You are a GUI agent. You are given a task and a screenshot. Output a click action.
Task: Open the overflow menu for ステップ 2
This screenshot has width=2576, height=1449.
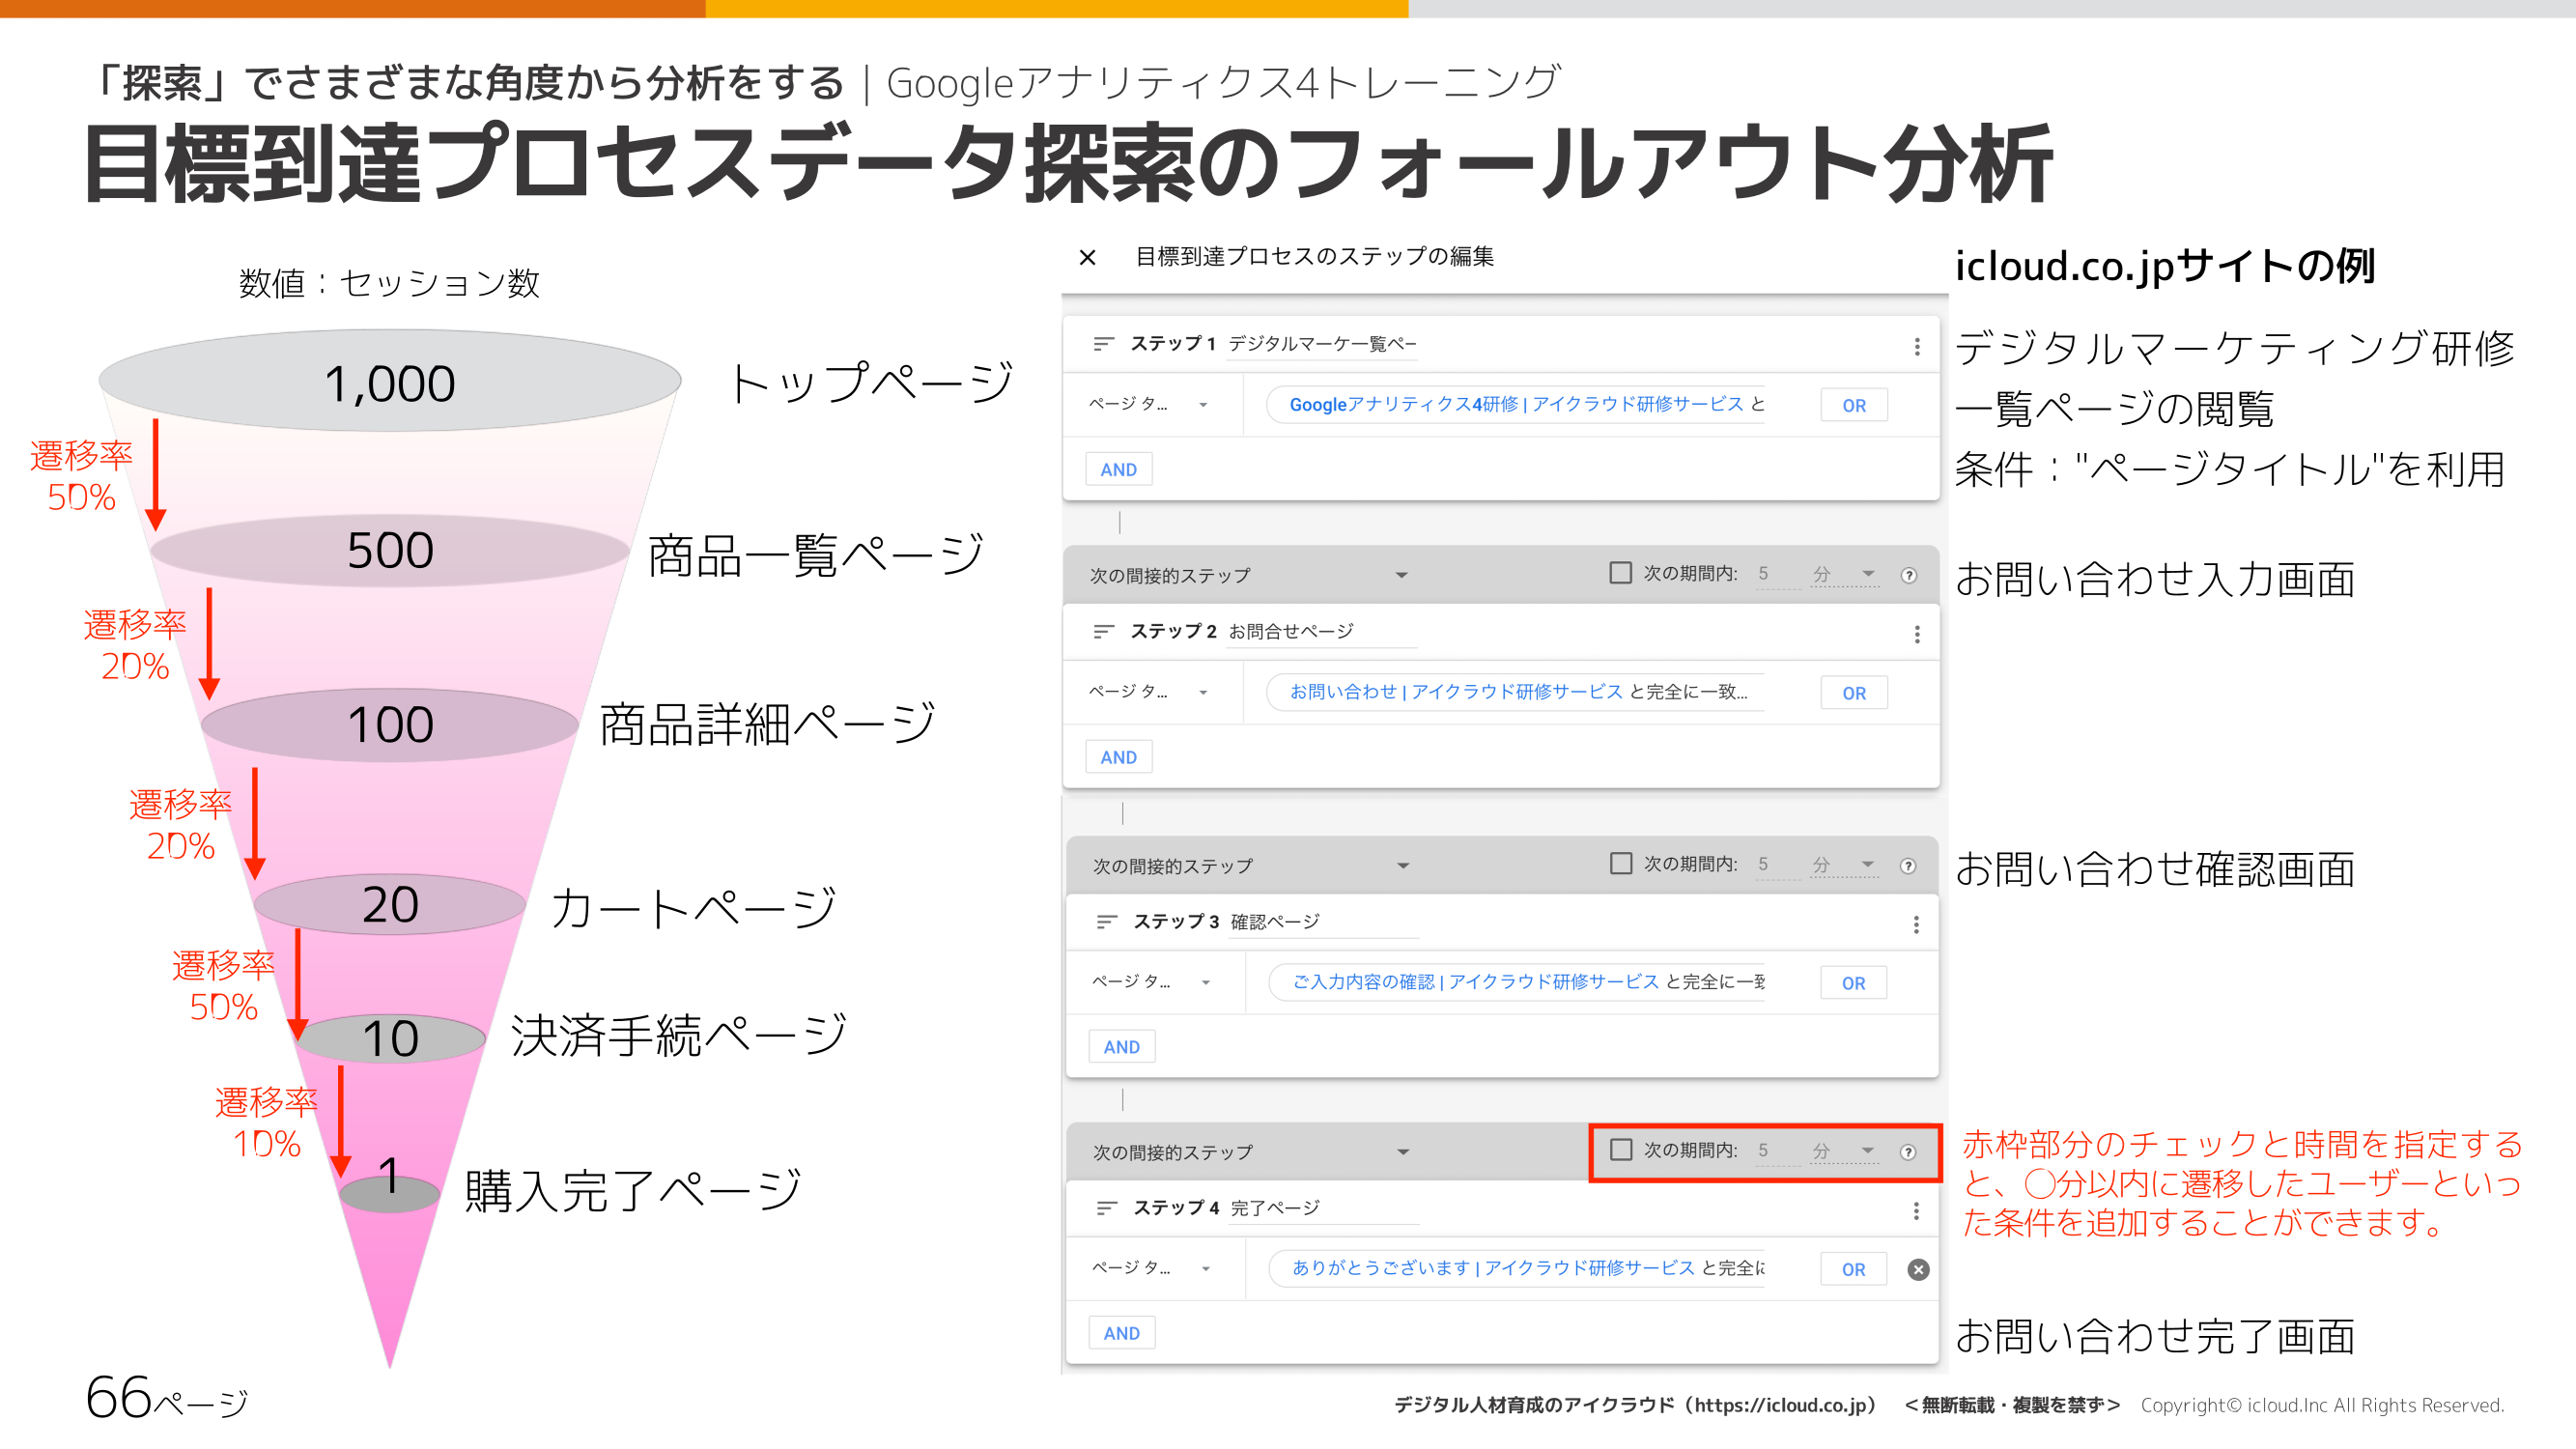(1917, 632)
